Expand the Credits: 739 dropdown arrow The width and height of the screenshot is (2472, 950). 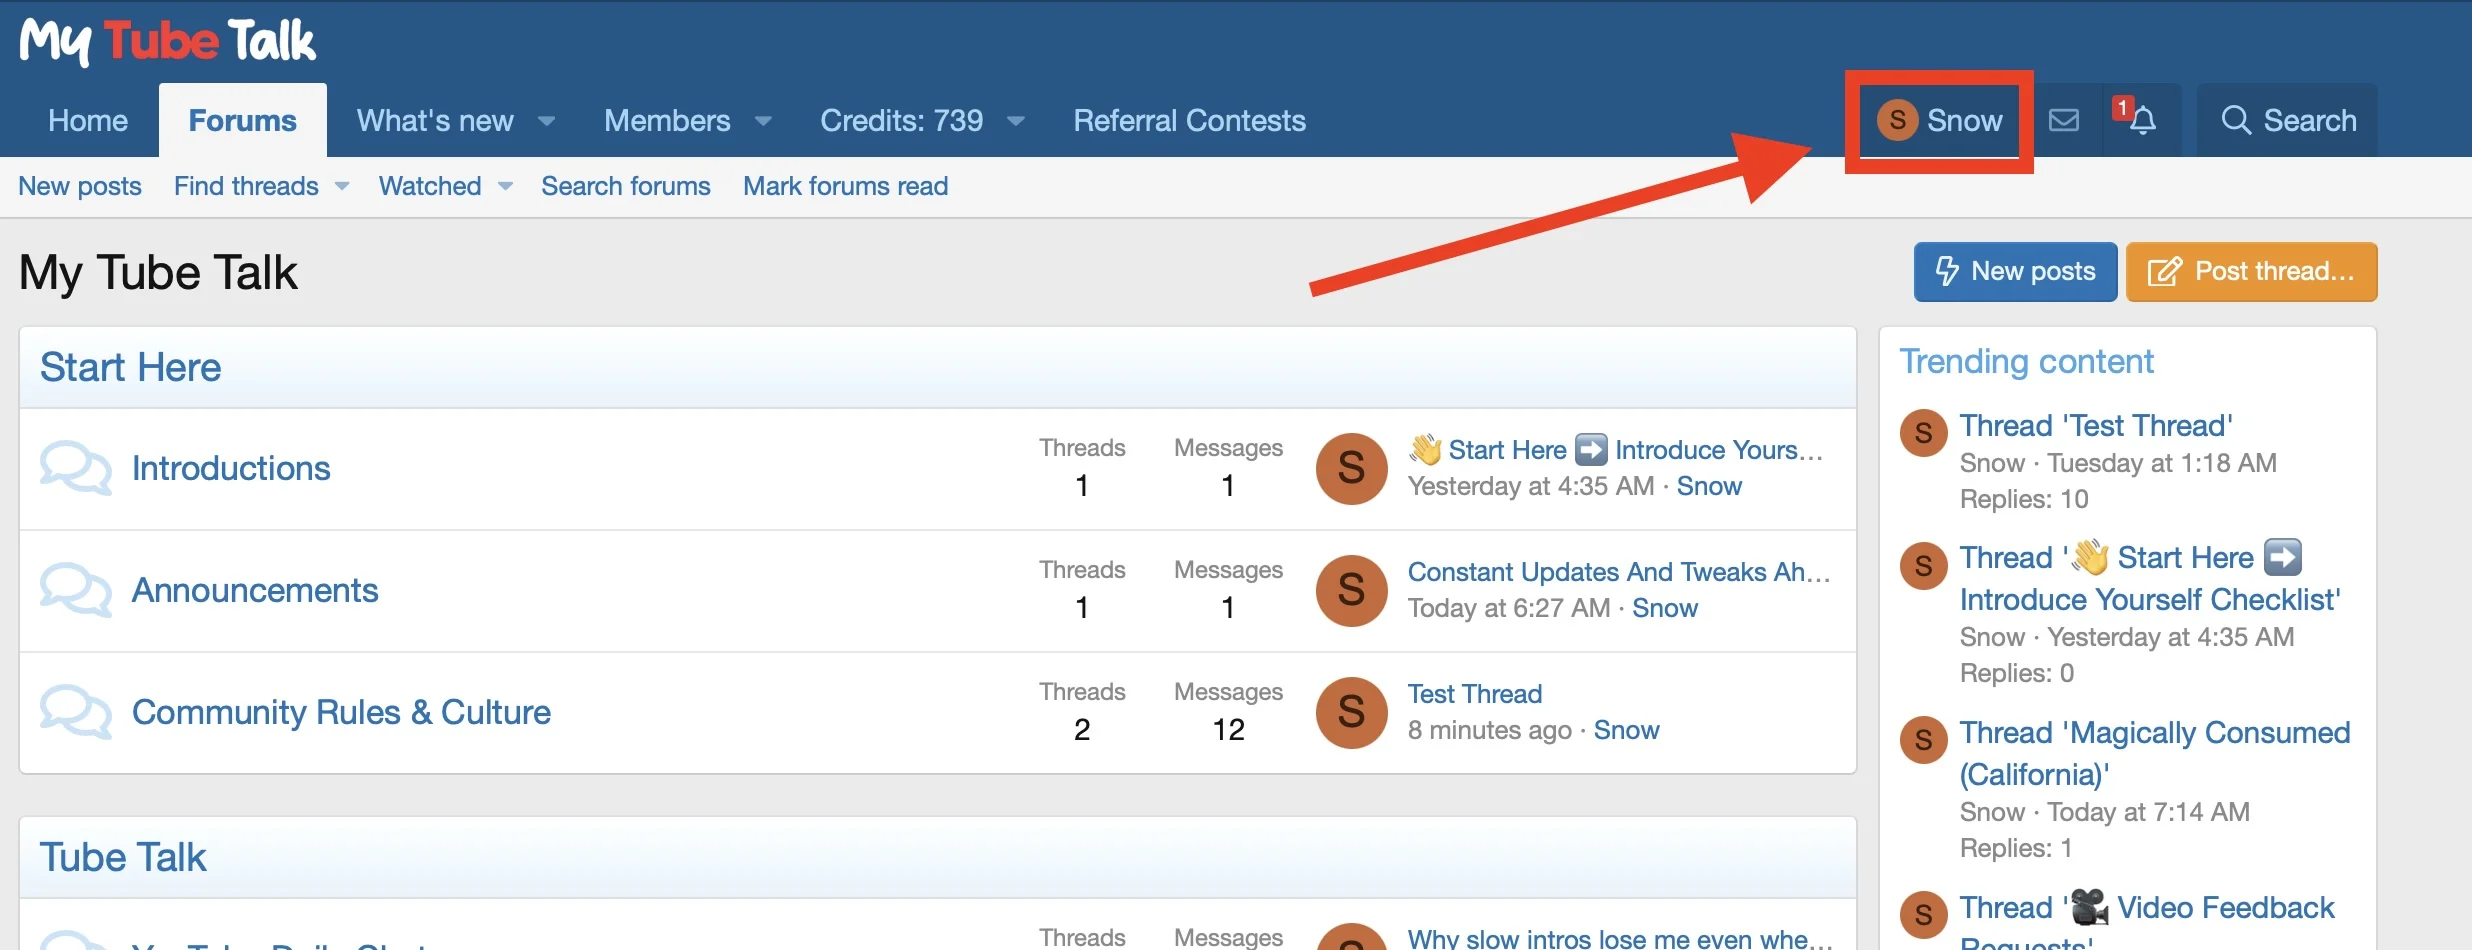pyautogui.click(x=1016, y=121)
